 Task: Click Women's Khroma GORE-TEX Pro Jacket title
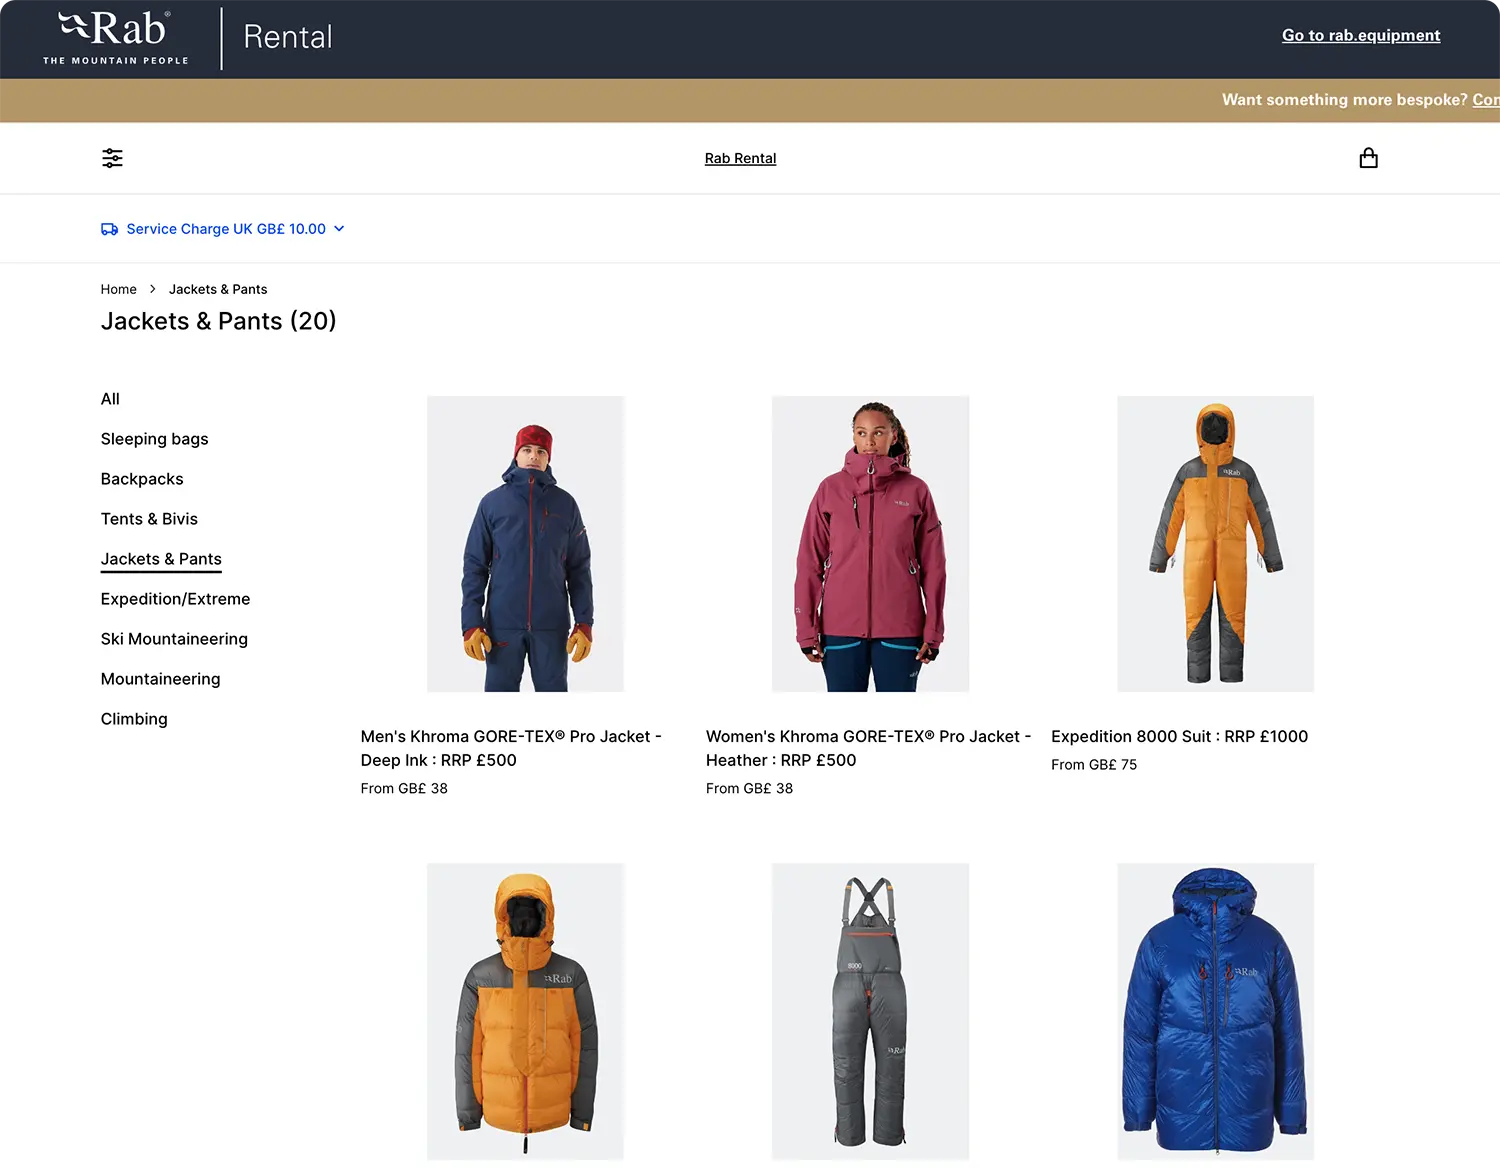(868, 748)
